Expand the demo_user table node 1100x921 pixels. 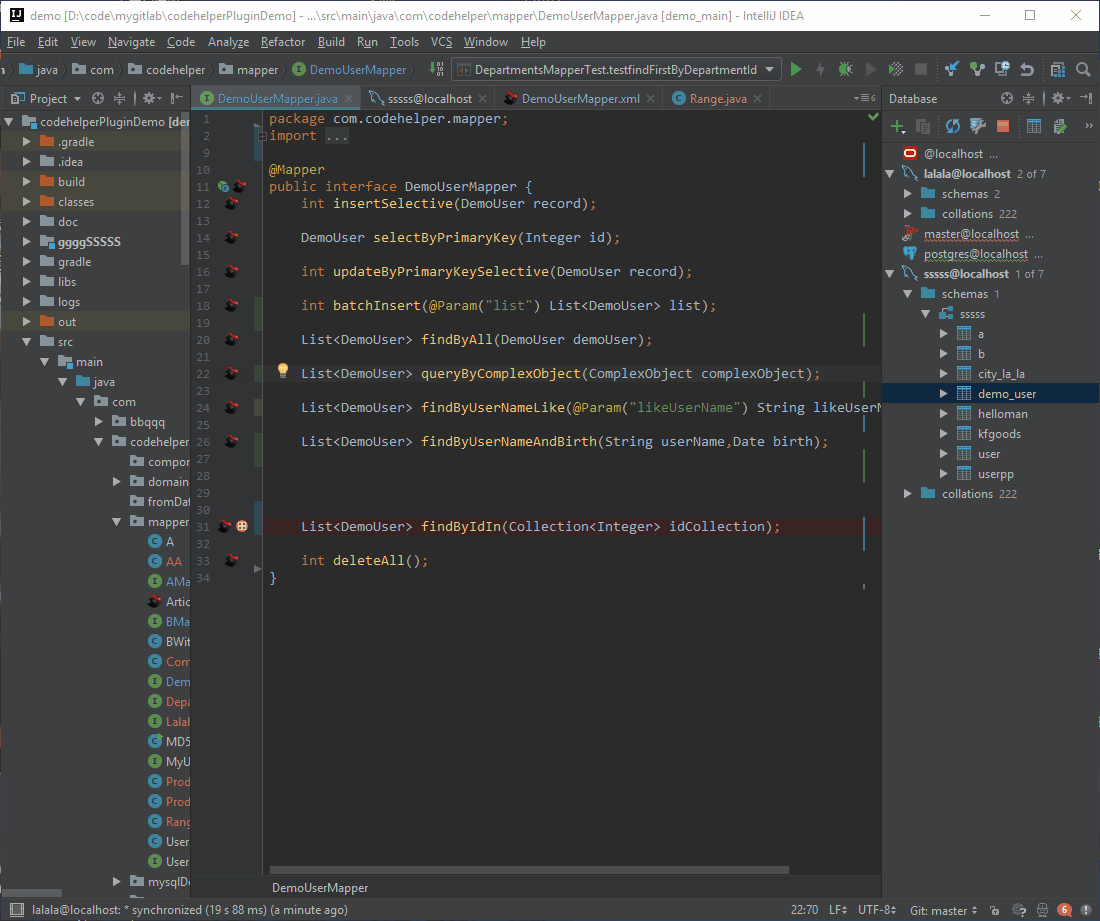(944, 394)
